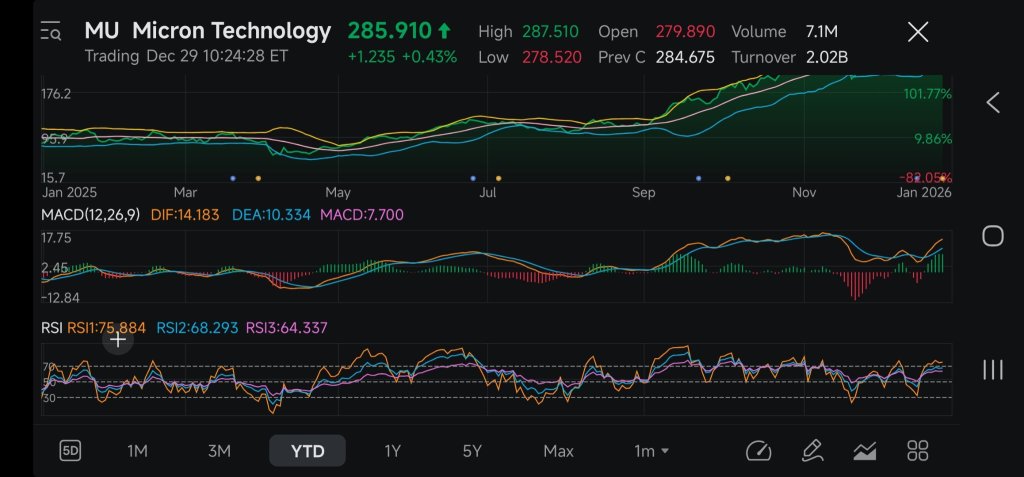
Task: Open the four-square layout grid icon
Action: 918,450
